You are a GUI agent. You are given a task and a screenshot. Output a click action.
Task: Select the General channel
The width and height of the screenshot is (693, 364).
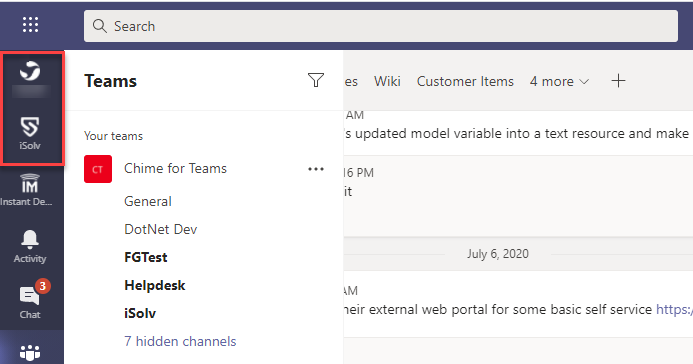148,201
